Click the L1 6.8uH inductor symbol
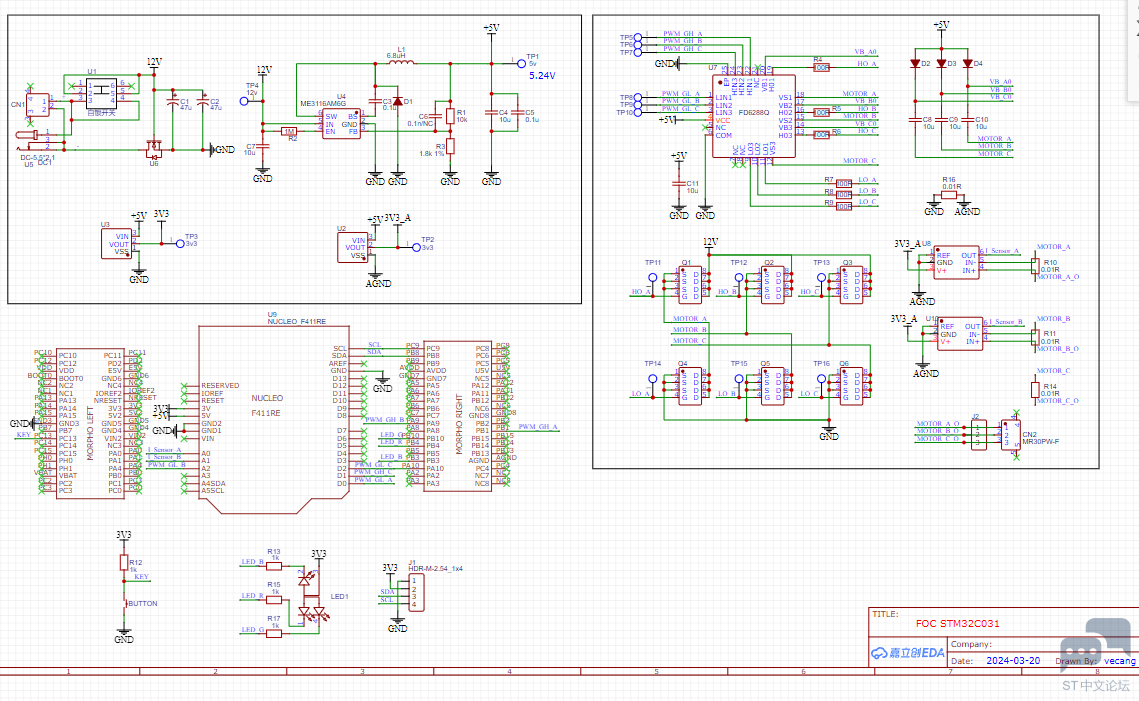Image resolution: width=1139 pixels, height=701 pixels. pyautogui.click(x=401, y=62)
